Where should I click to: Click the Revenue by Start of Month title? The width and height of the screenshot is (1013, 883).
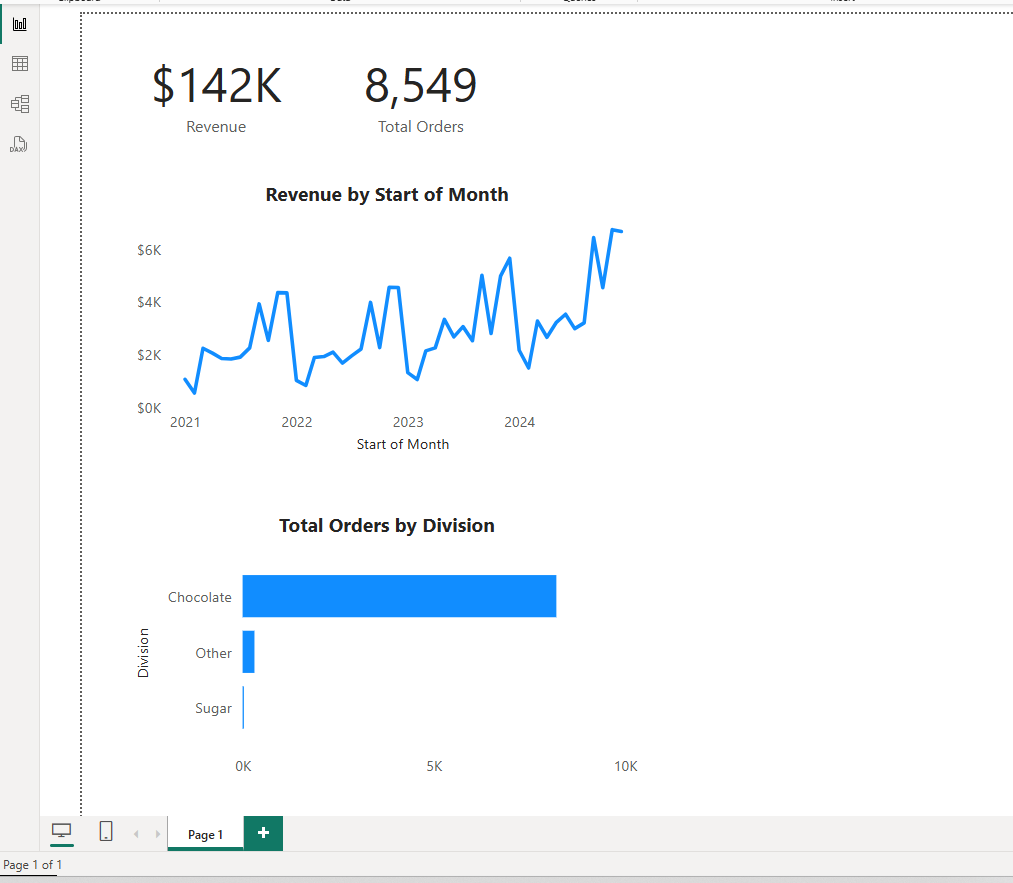pyautogui.click(x=387, y=194)
